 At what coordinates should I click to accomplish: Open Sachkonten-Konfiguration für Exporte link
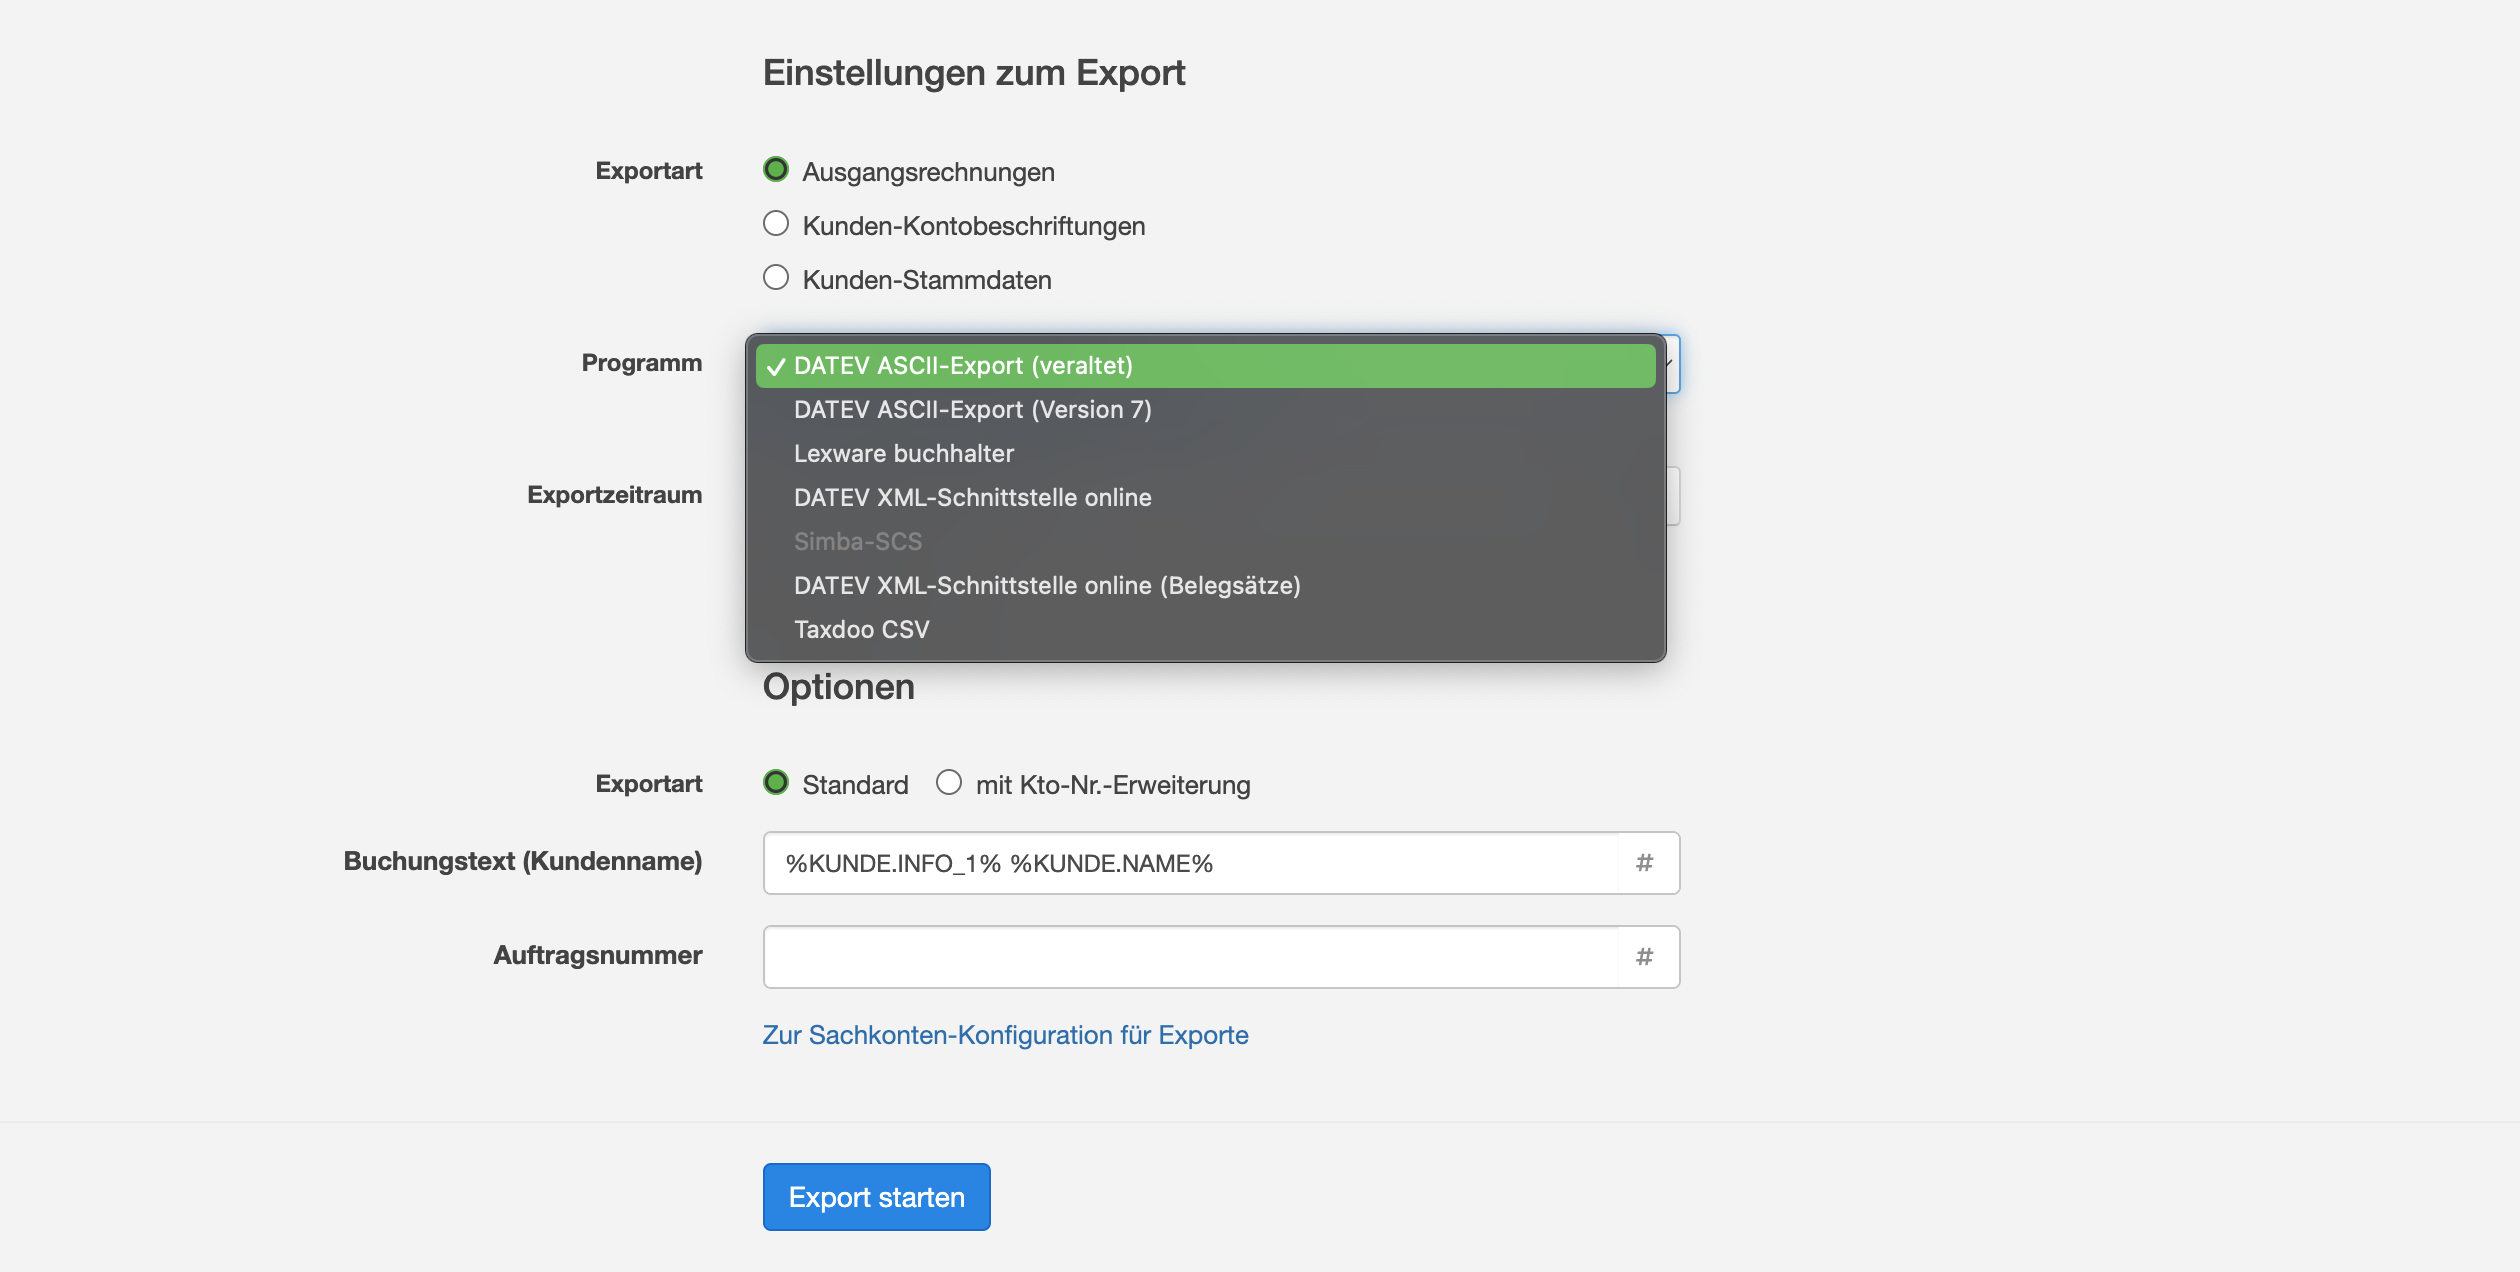coord(1005,1035)
